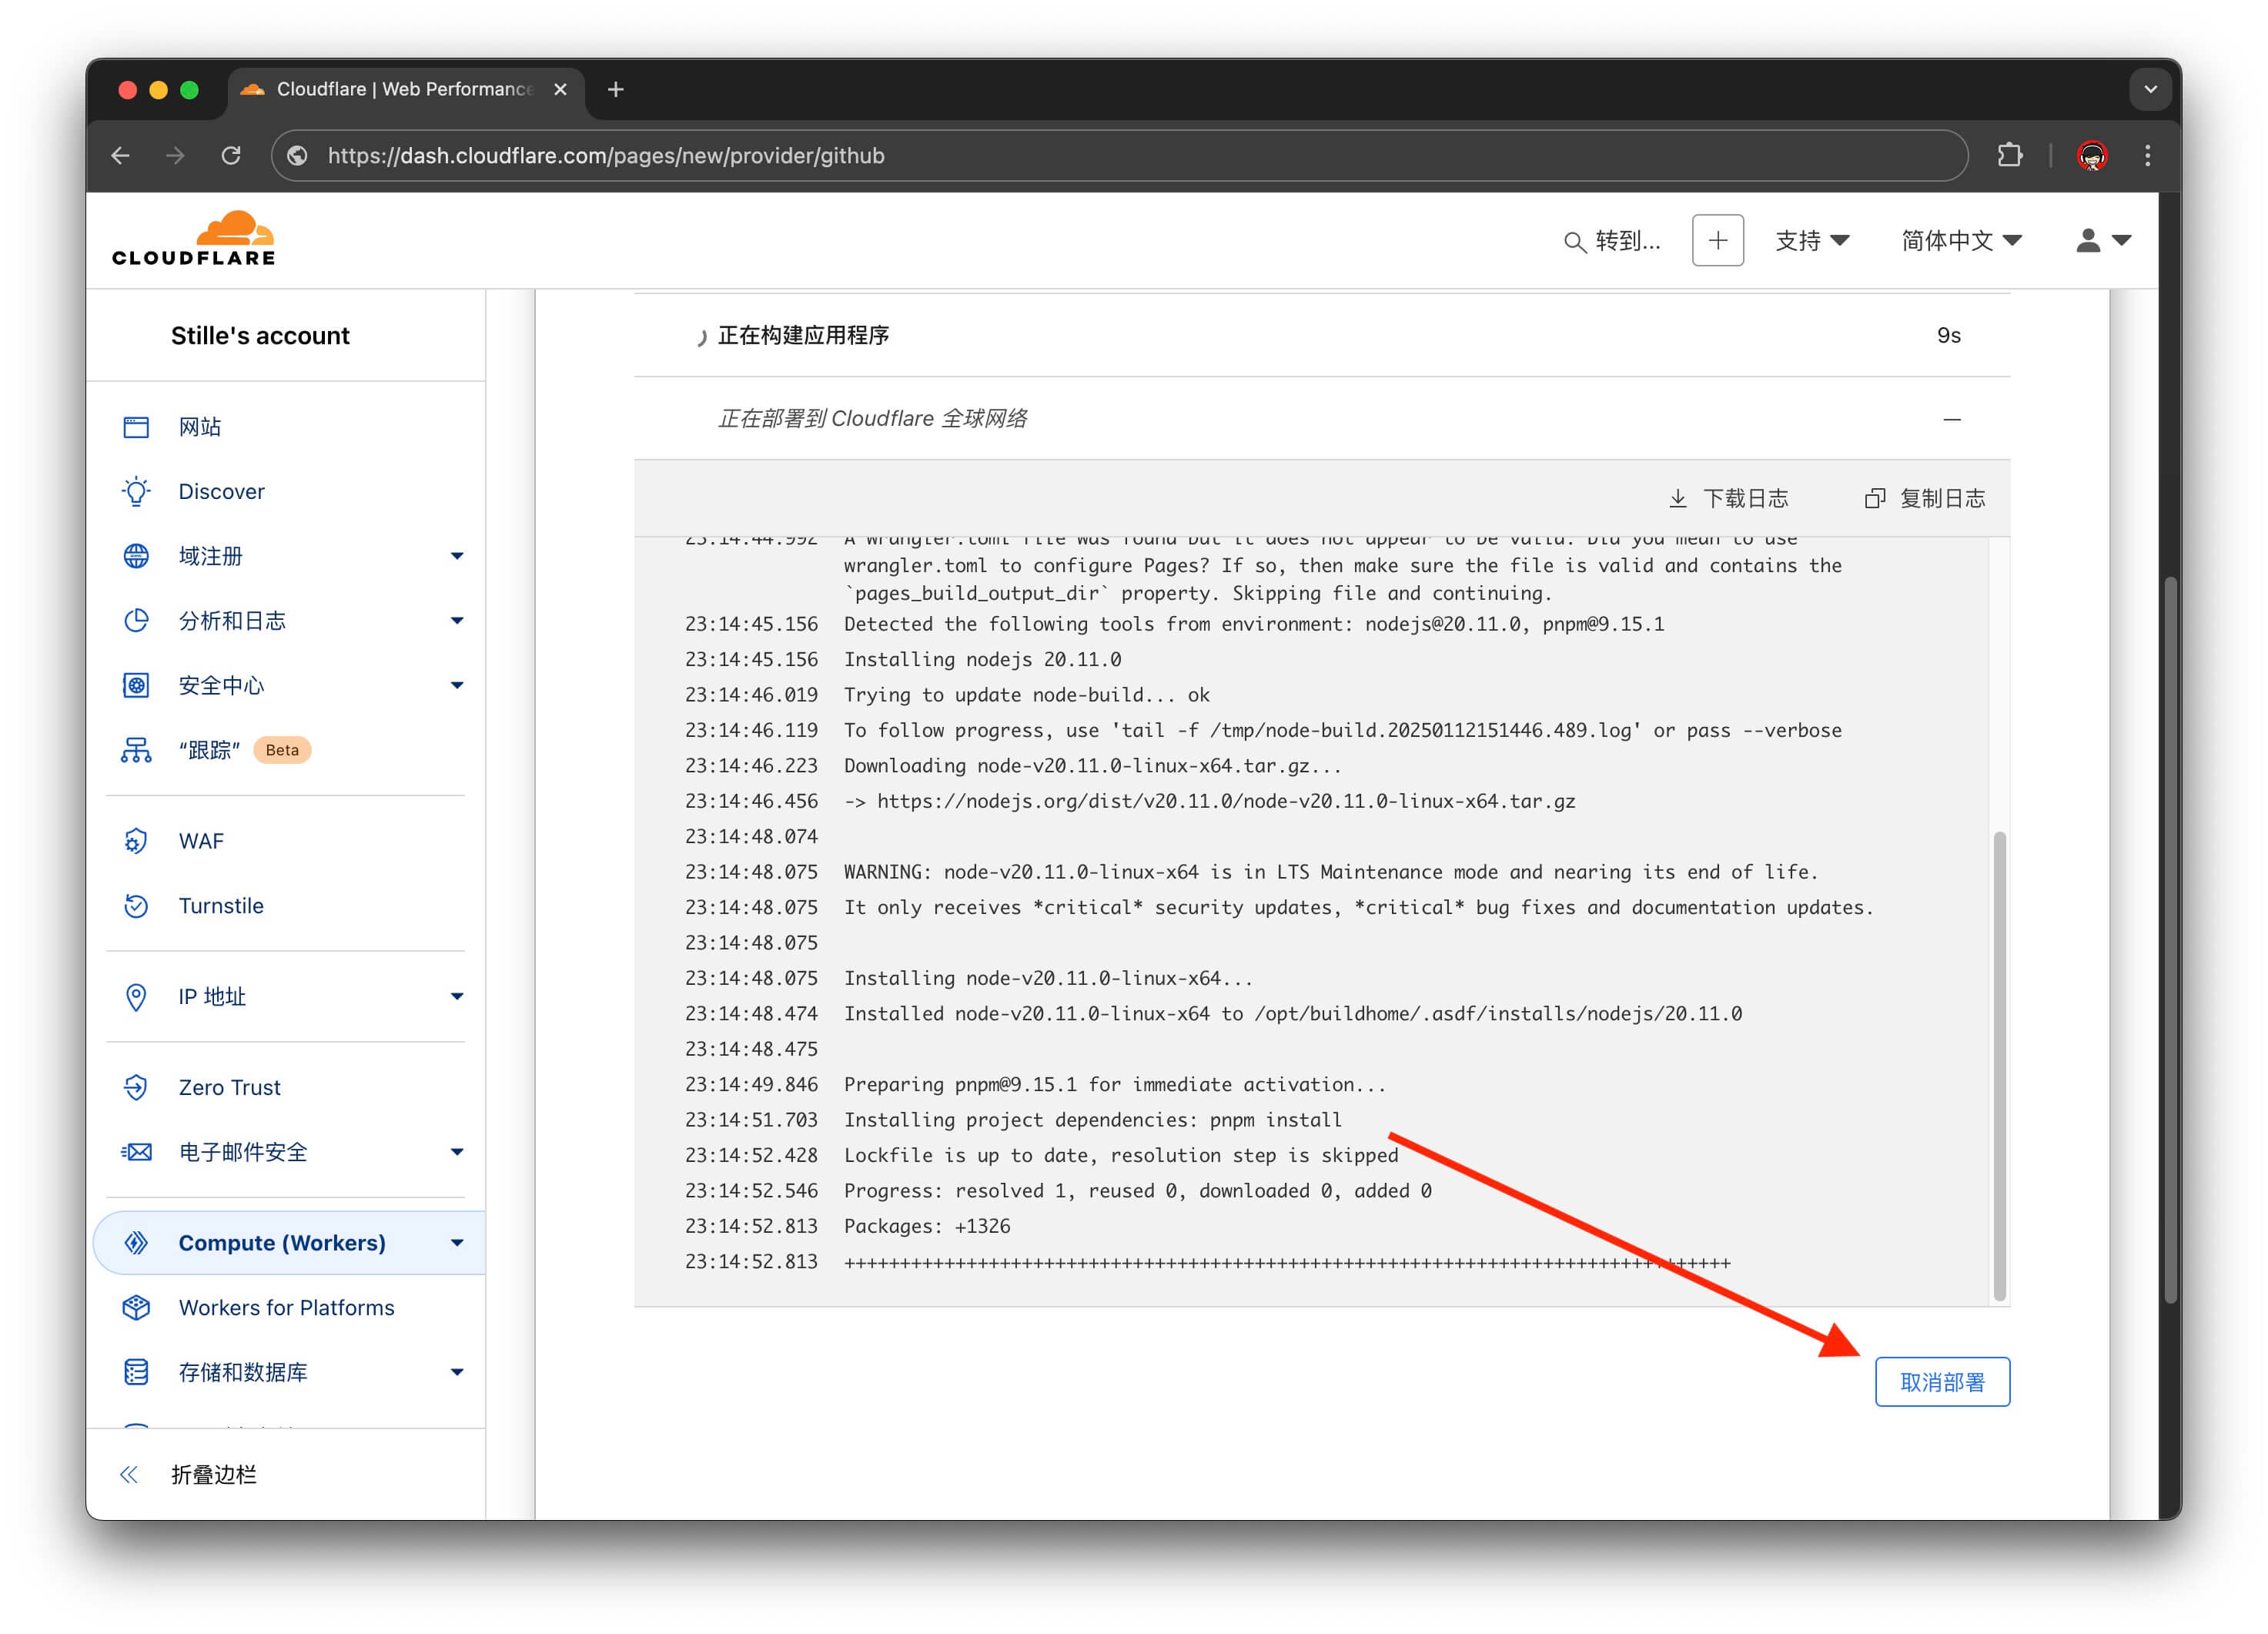The width and height of the screenshot is (2268, 1634).
Task: Click the Compute (Workers) diamond icon
Action: [x=136, y=1242]
